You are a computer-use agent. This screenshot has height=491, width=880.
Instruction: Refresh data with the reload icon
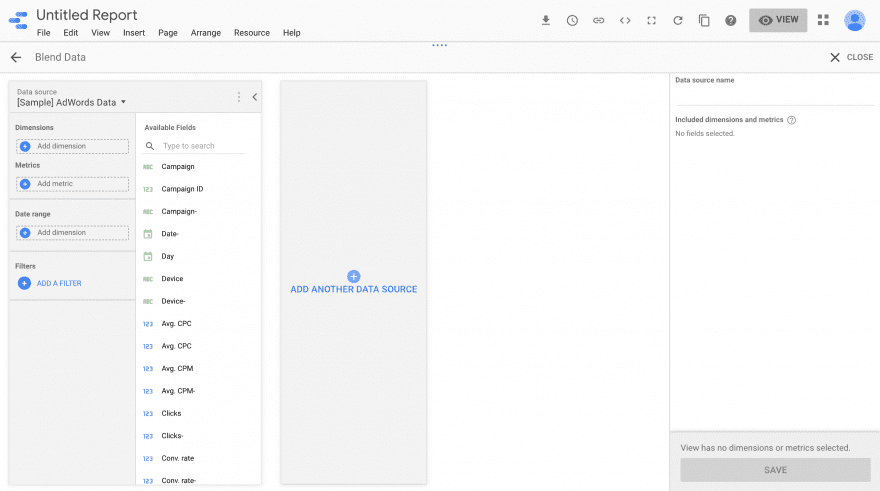[x=677, y=21]
